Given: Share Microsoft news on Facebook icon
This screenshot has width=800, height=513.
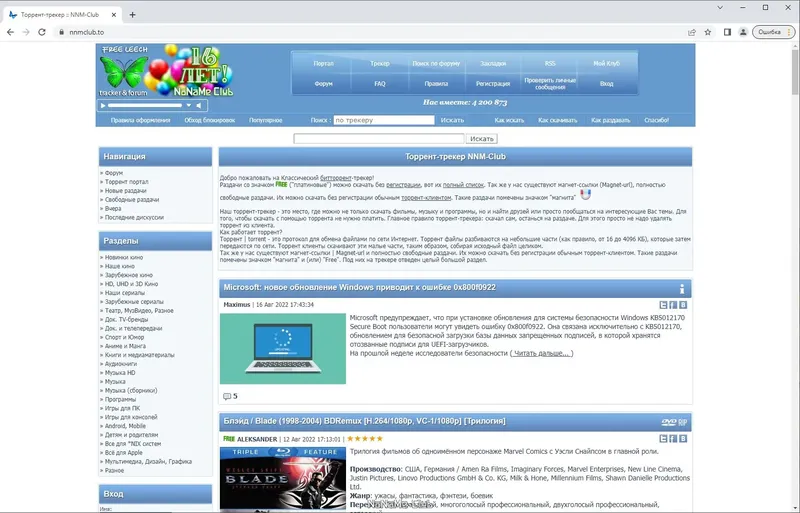Looking at the screenshot, I should pyautogui.click(x=673, y=305).
